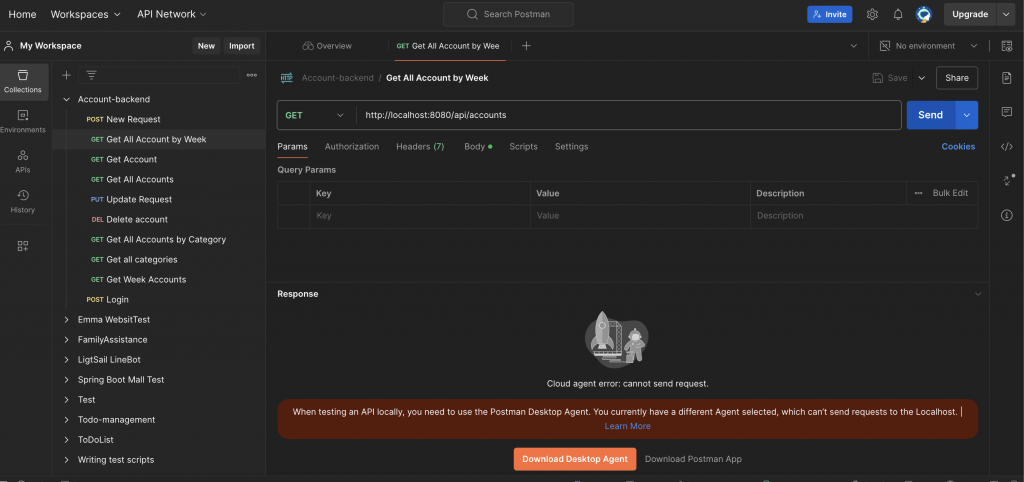Open the Upgrade dropdown arrow

(x=1005, y=14)
